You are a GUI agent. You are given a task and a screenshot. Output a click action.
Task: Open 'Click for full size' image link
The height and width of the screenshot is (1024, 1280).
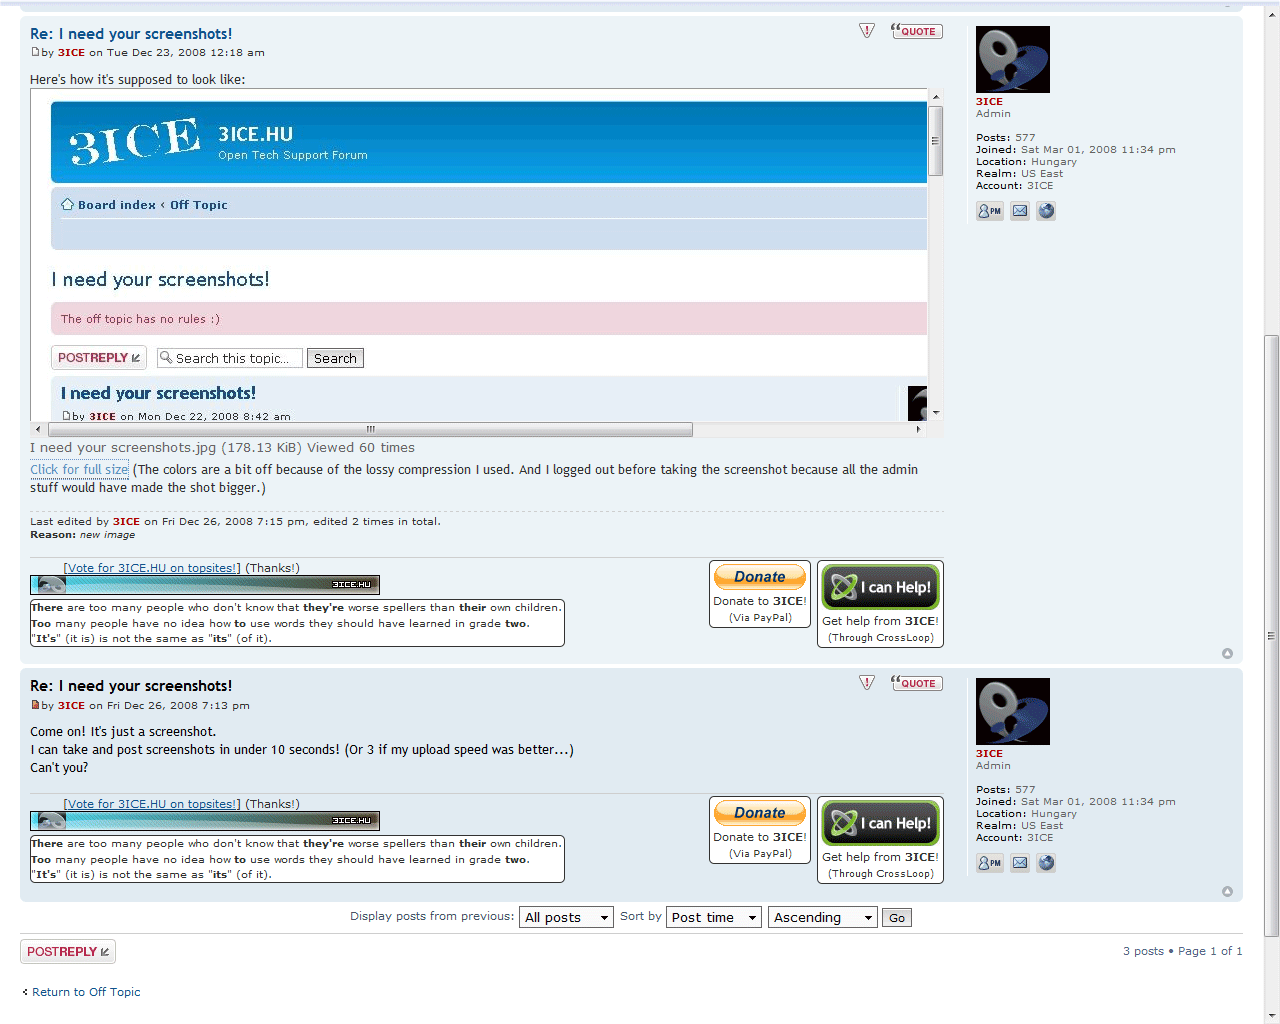tap(79, 470)
